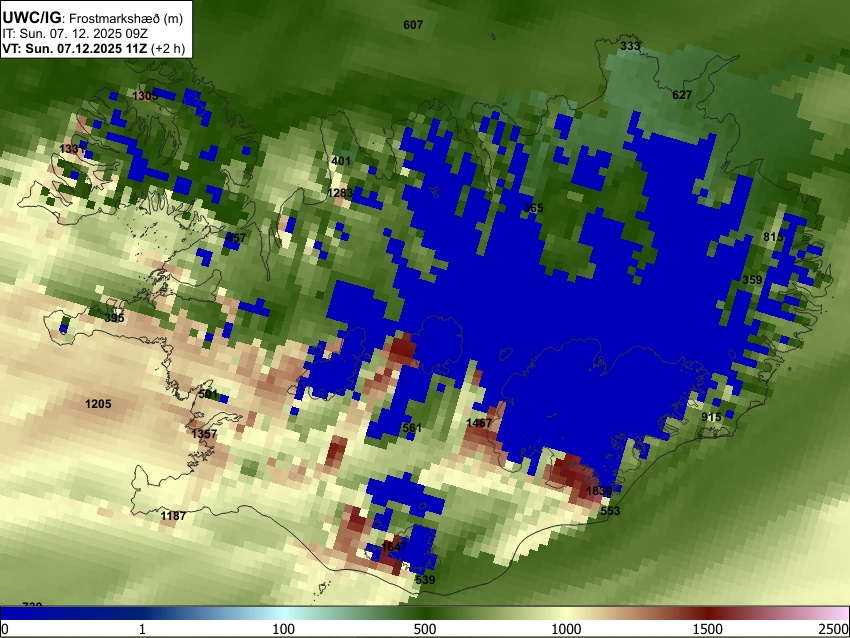Image resolution: width=850 pixels, height=638 pixels.
Task: Click the valid time line 'VT: Sun. 07.12.2025 11Z'
Action: tap(74, 48)
